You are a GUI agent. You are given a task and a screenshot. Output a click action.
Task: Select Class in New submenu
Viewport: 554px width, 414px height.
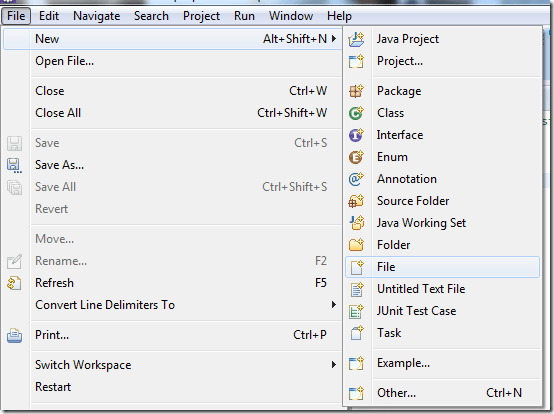442,113
